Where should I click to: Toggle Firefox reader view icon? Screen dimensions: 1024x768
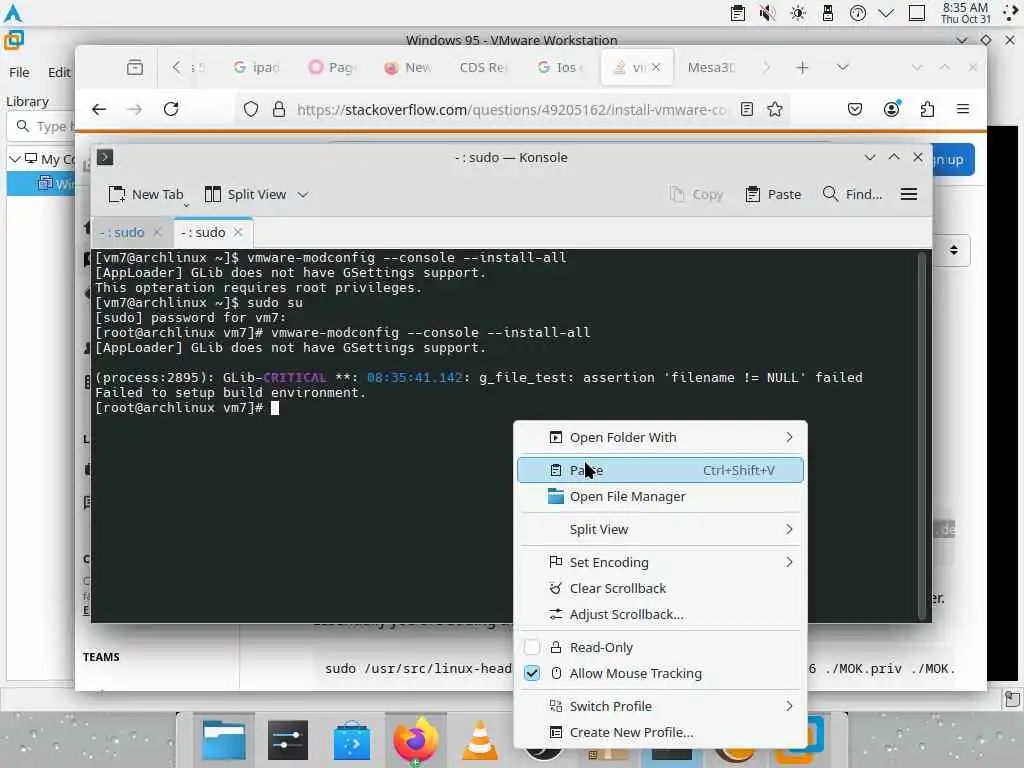pos(747,109)
